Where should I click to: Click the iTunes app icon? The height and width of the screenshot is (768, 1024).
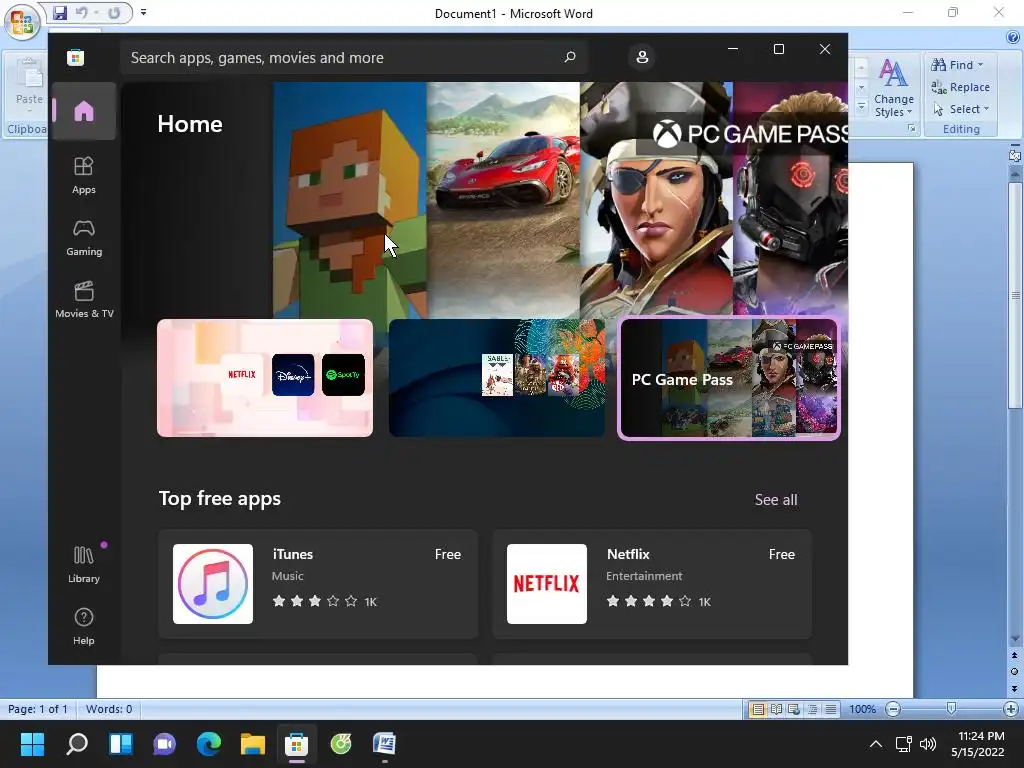point(213,584)
